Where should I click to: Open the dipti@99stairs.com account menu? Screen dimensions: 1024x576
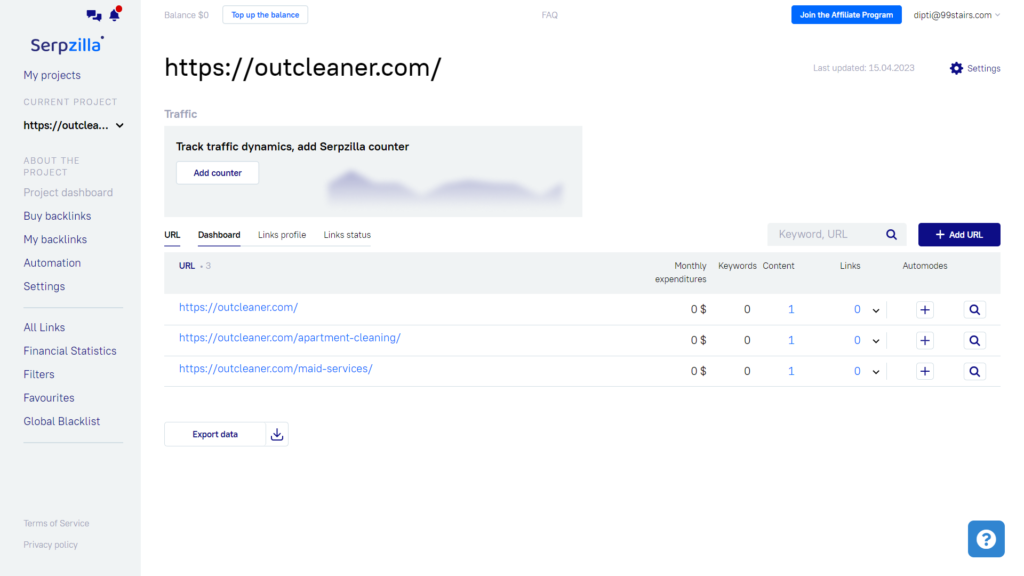pos(956,15)
